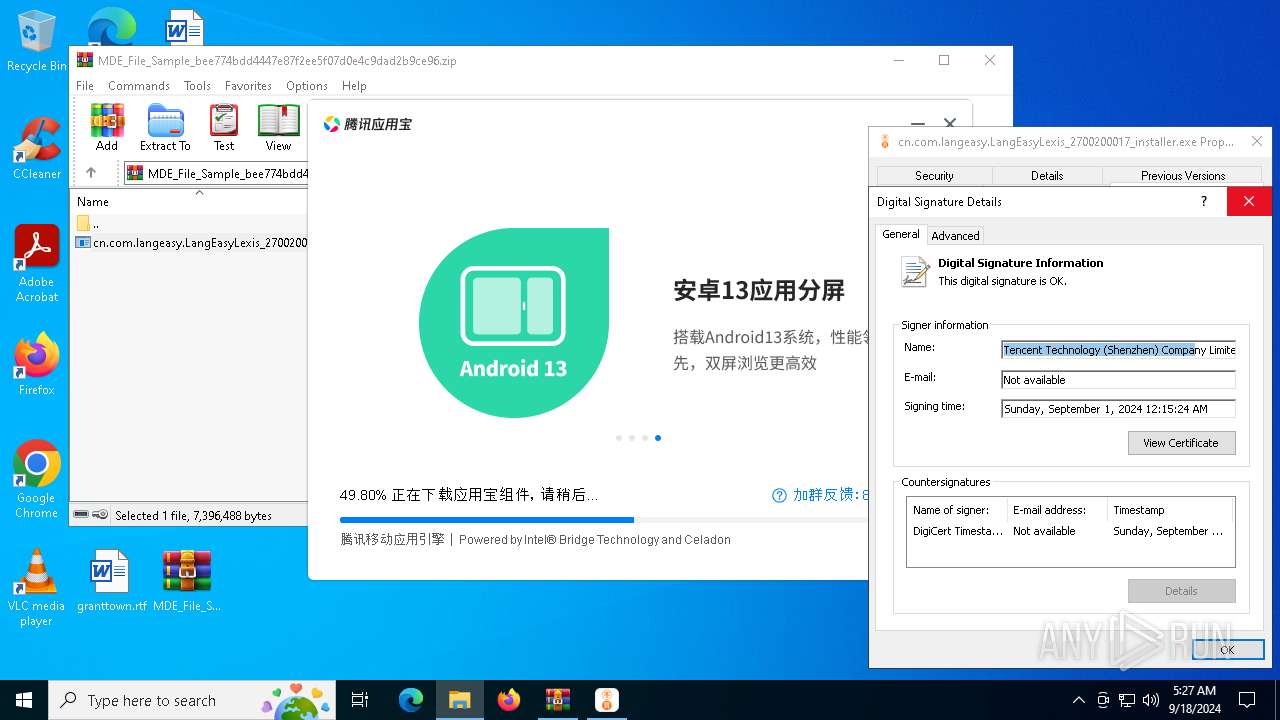Open the Options menu
This screenshot has width=1280, height=720.
[307, 86]
